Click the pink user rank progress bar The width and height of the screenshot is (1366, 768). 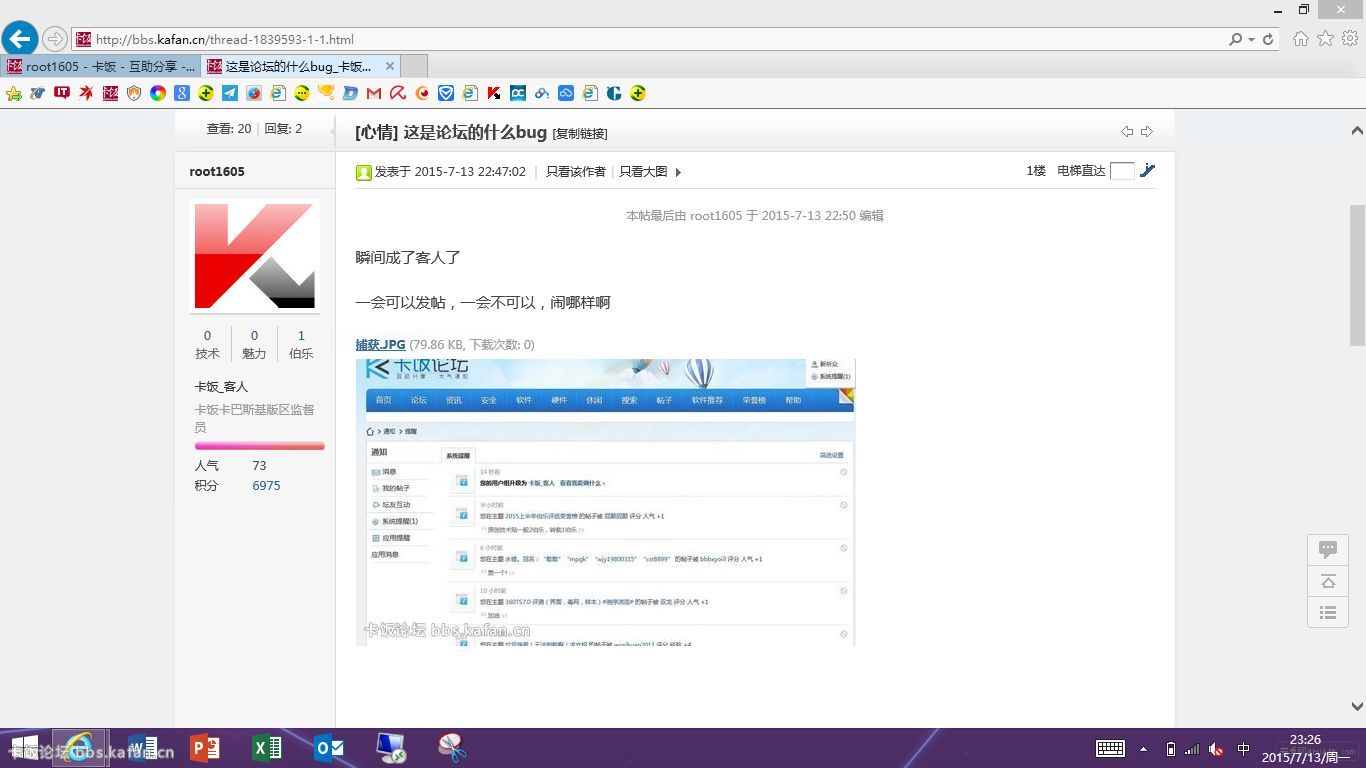tap(259, 446)
